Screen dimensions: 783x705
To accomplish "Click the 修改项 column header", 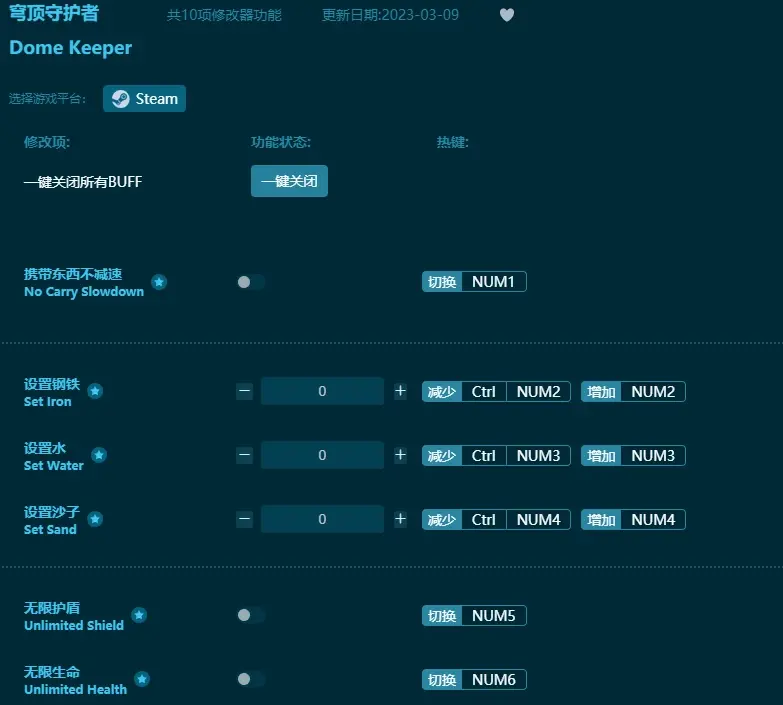I will pyautogui.click(x=47, y=142).
